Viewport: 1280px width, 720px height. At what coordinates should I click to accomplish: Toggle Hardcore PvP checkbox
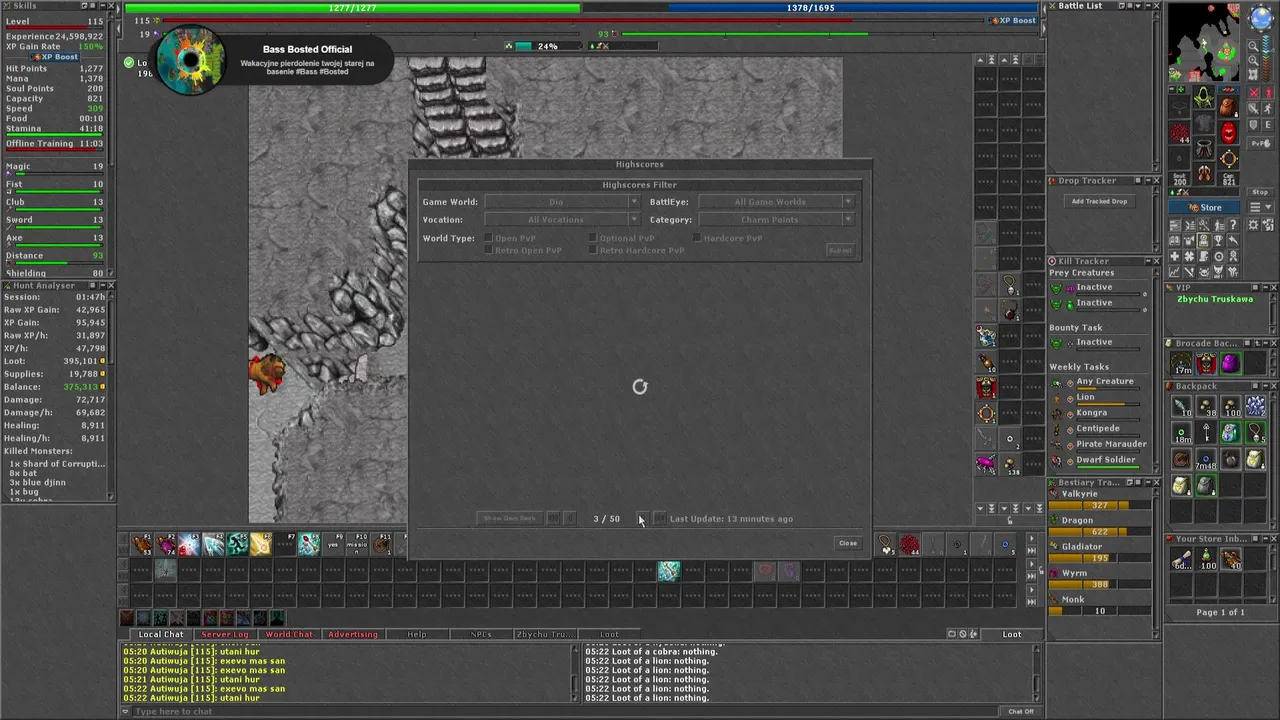[x=697, y=238]
